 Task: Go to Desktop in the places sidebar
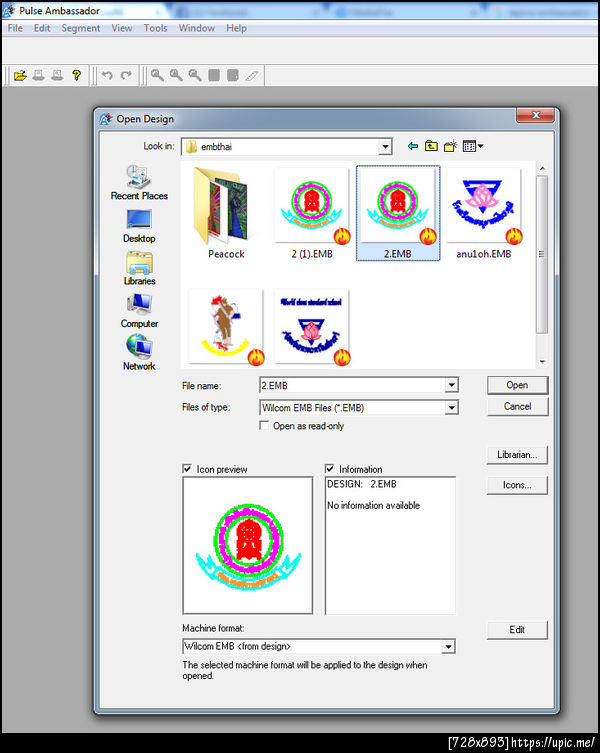point(139,226)
